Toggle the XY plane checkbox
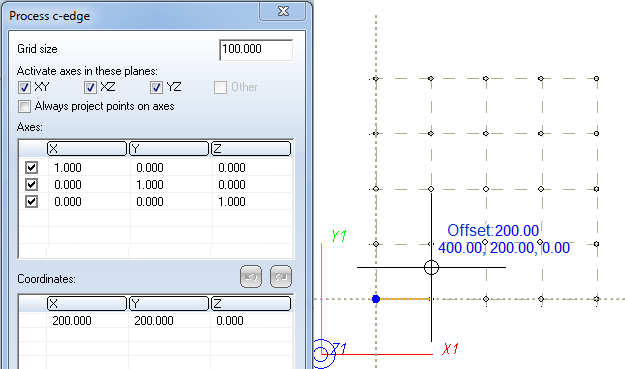625x369 pixels. pos(24,87)
